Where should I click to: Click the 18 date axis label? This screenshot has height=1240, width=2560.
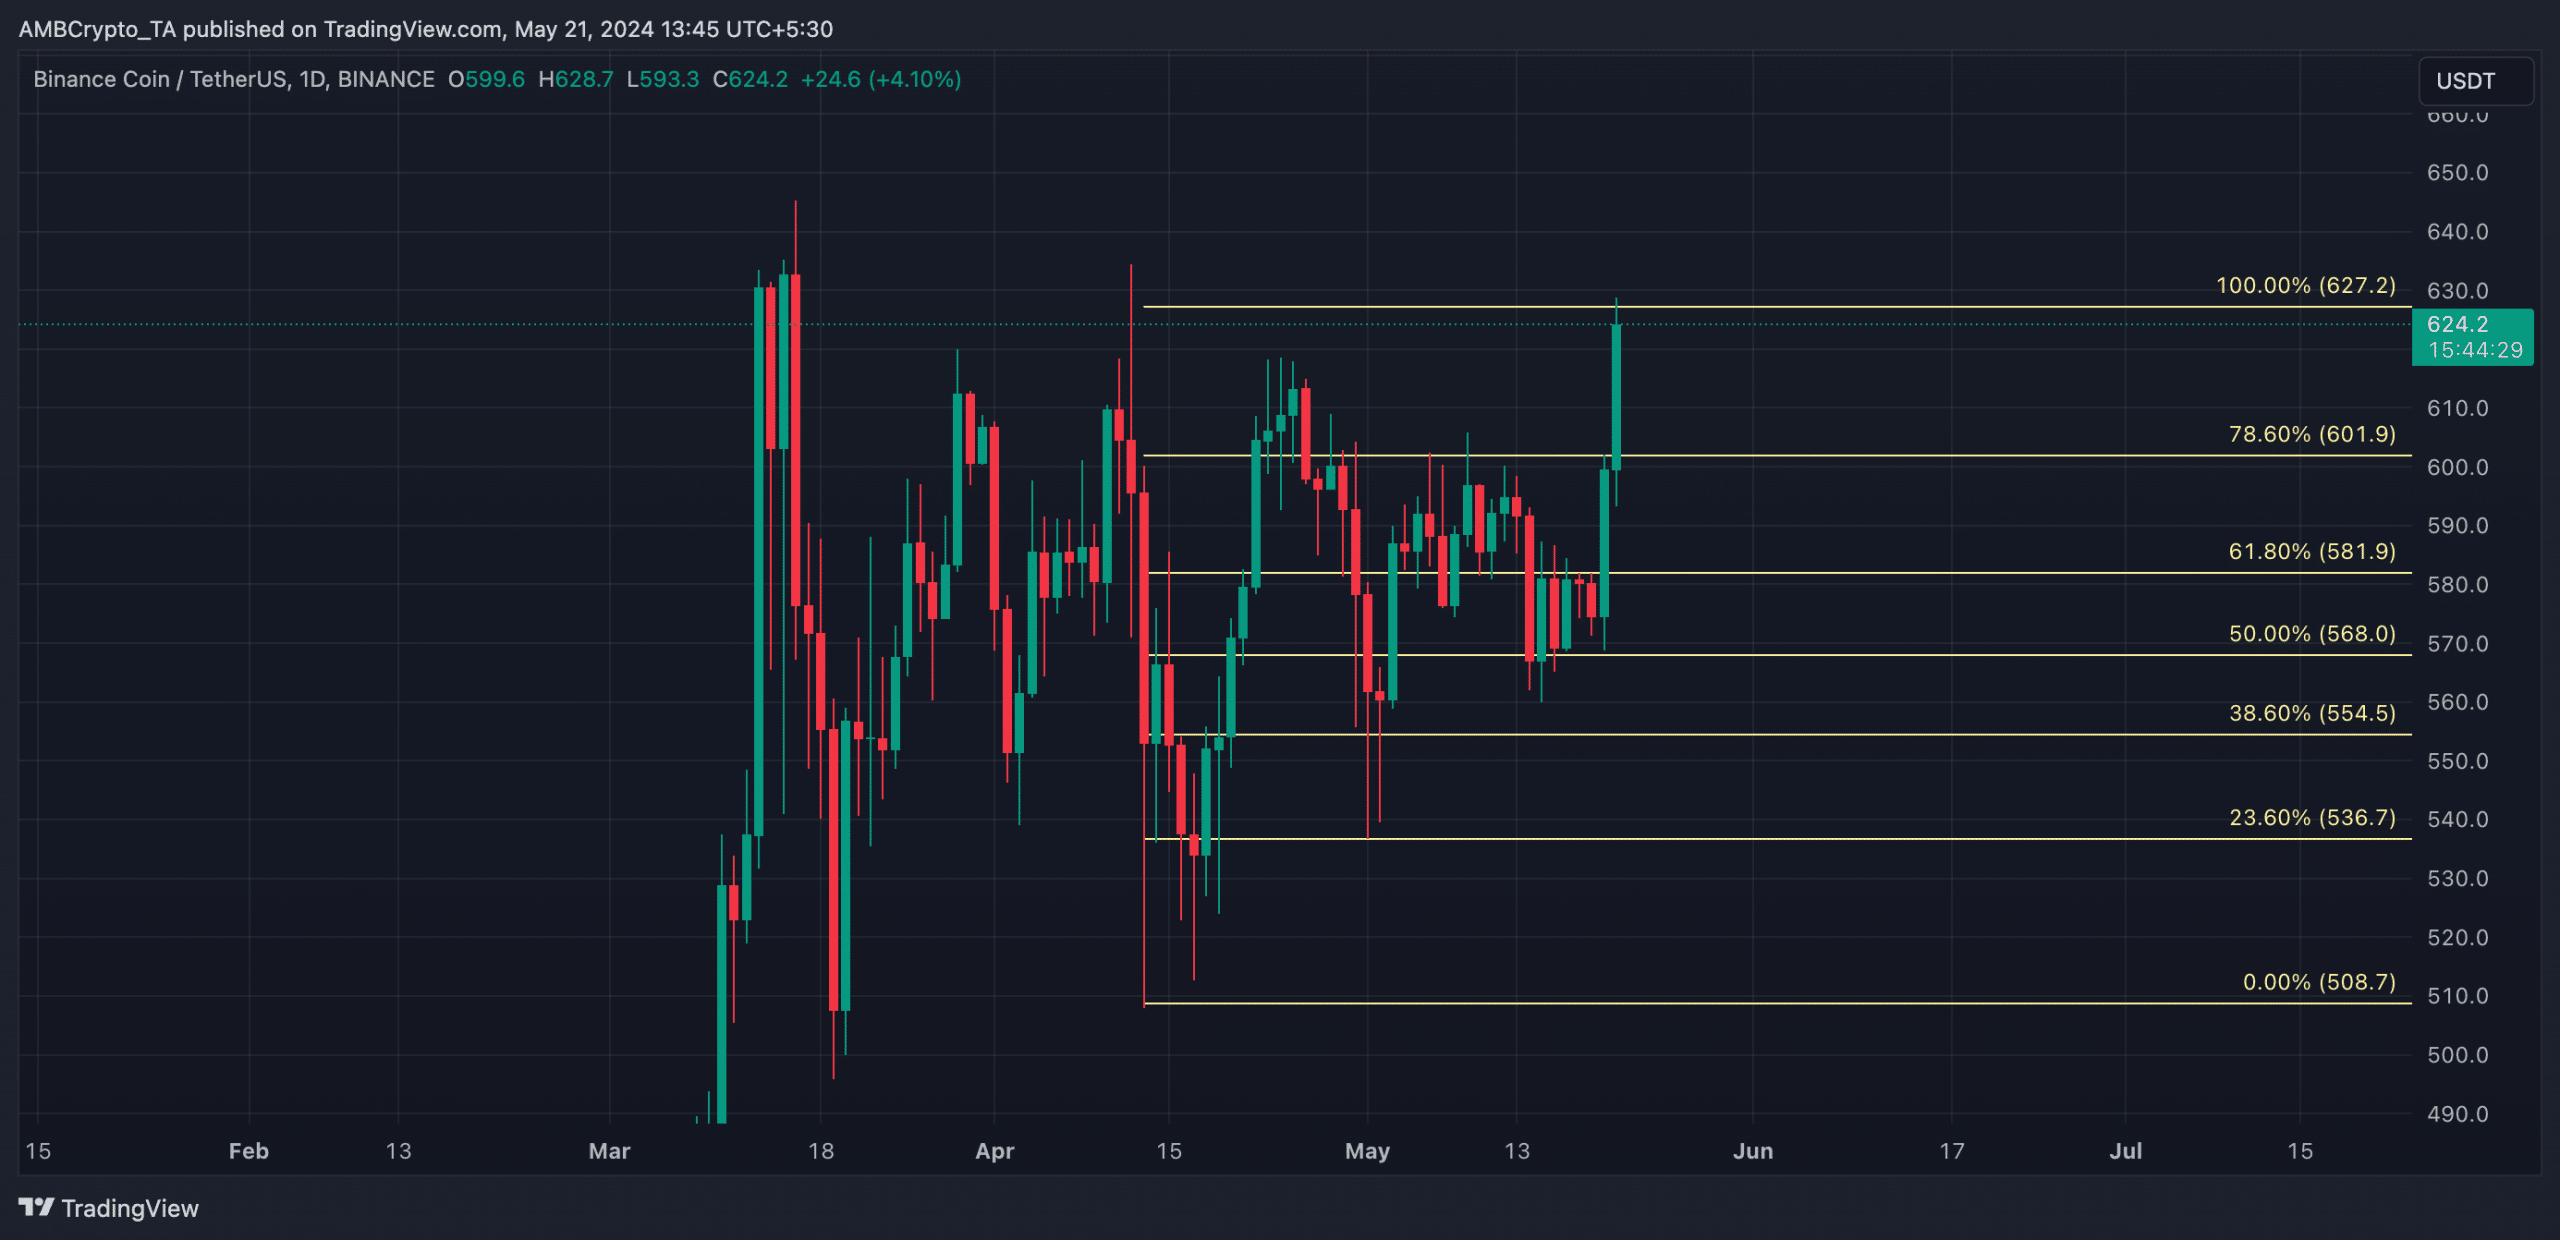click(821, 1151)
